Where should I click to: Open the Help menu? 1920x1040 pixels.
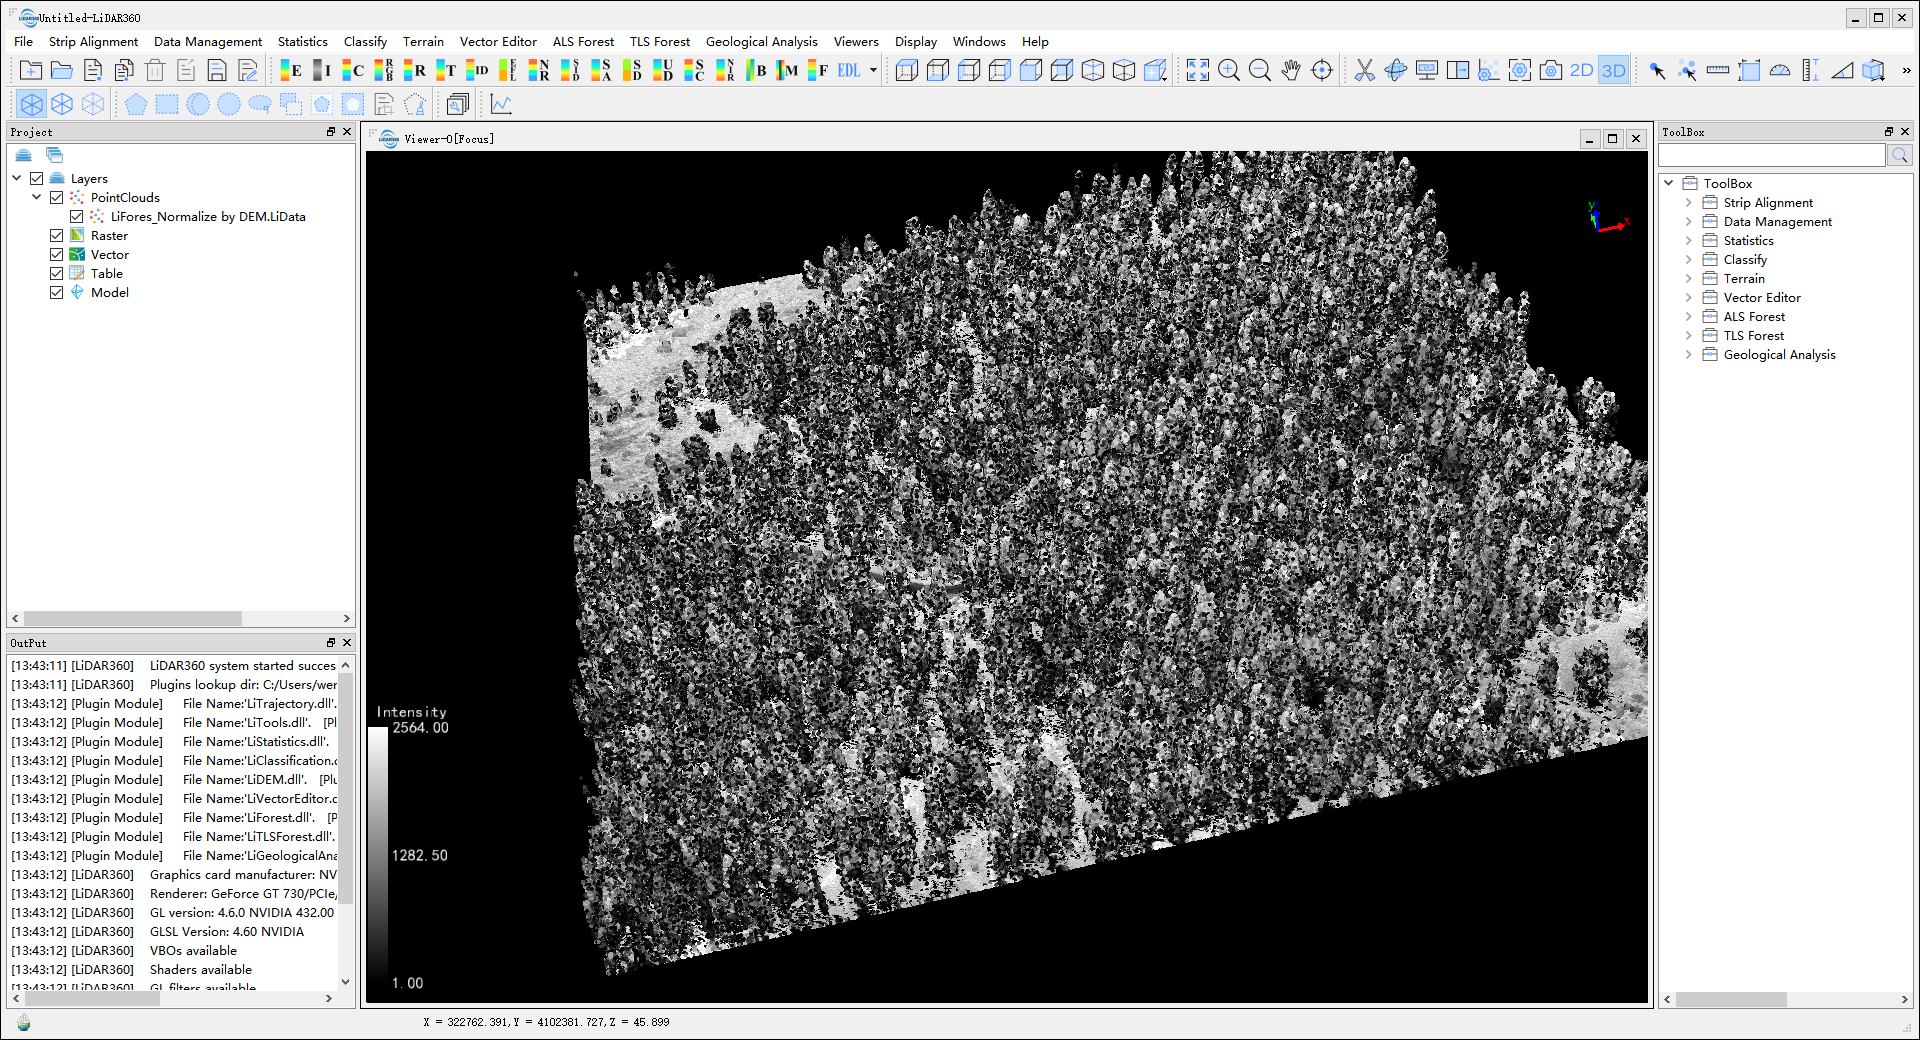click(x=1035, y=42)
